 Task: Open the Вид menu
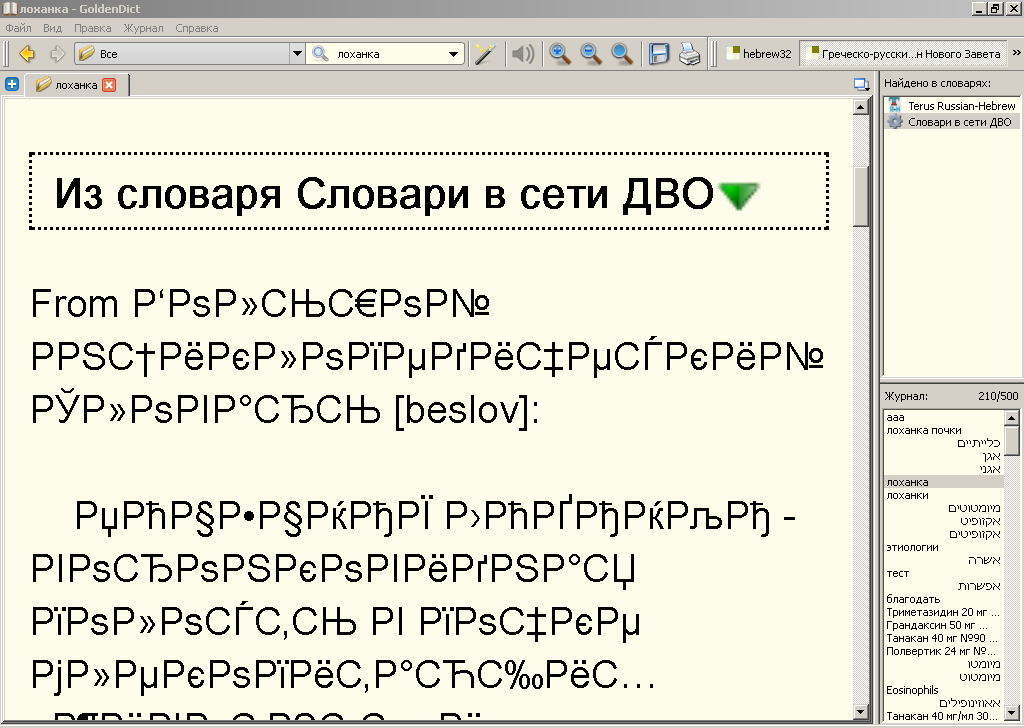[52, 28]
